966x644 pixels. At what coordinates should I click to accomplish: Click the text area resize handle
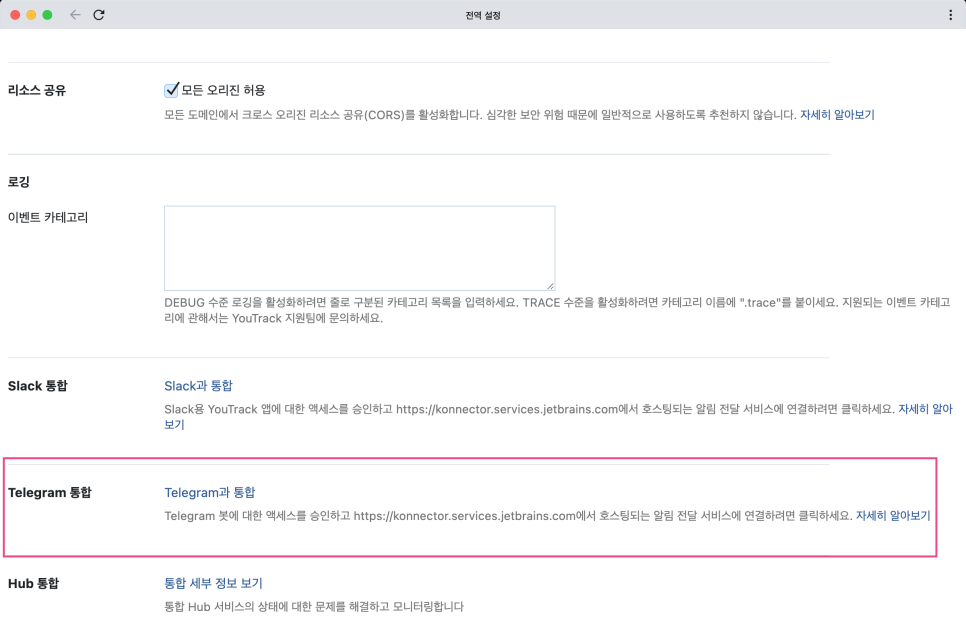point(550,285)
